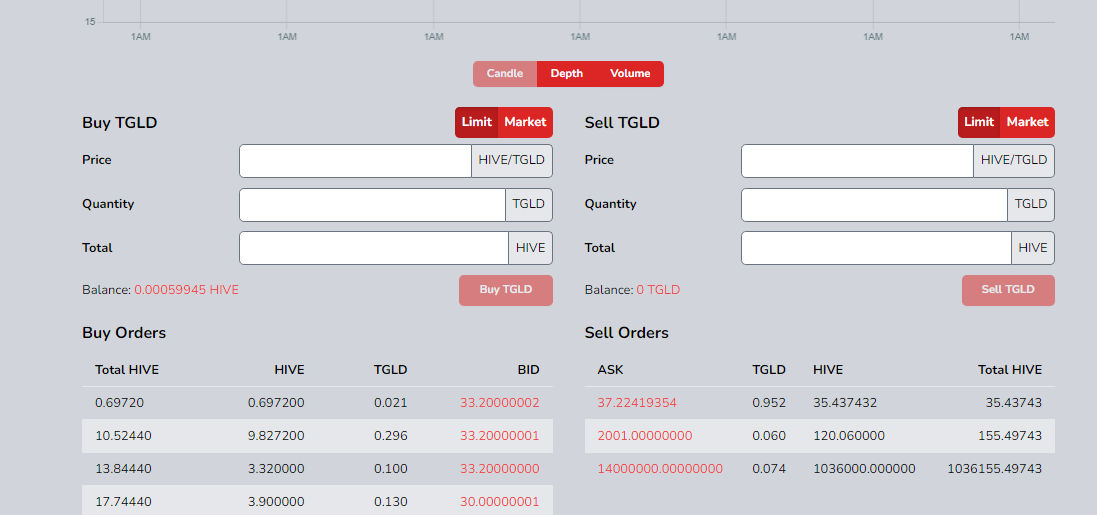1097x515 pixels.
Task: Switch chart to Depth view
Action: coord(566,74)
